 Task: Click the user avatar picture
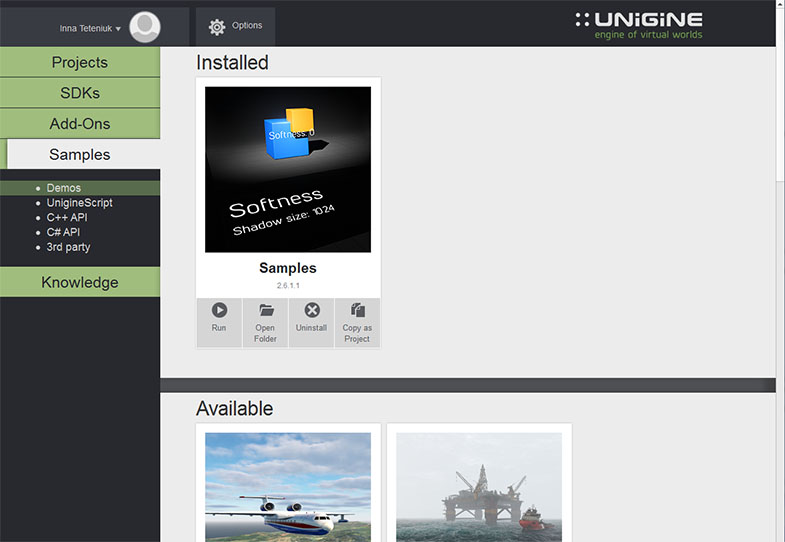pyautogui.click(x=145, y=27)
